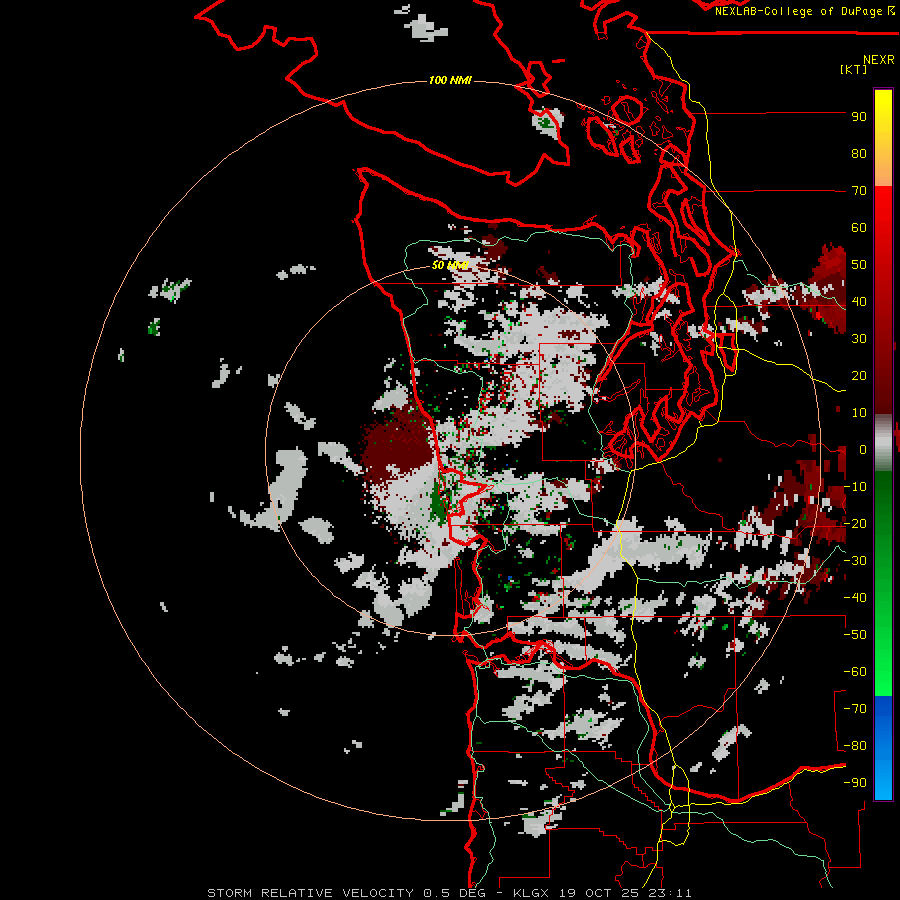Click the 100 NMI range ring label

coord(450,80)
